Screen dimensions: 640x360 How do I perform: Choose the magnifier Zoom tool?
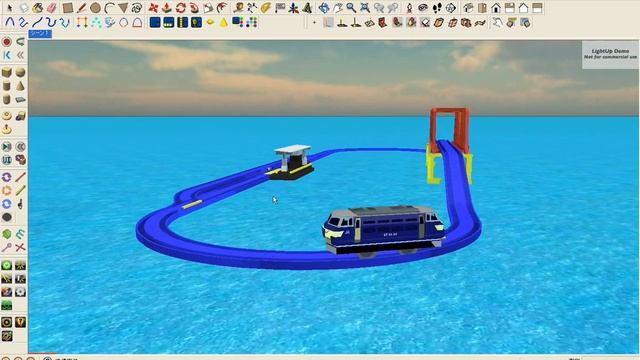(x=351, y=8)
